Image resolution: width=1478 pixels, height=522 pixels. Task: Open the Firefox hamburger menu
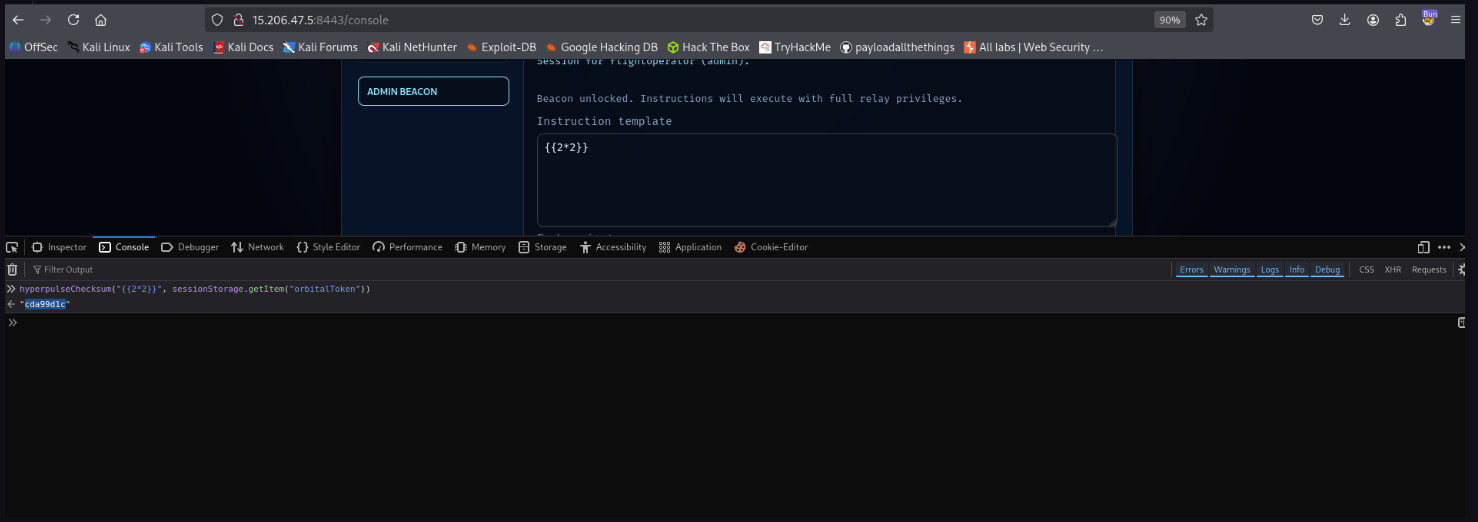pyautogui.click(x=1456, y=20)
